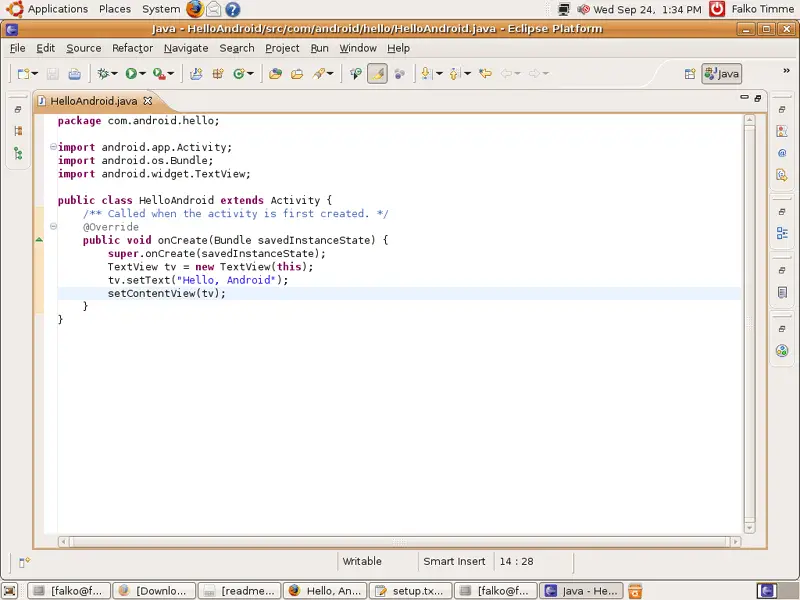Click the Javadoc @ icon in right trim
This screenshot has height=600, width=800.
pyautogui.click(x=782, y=153)
